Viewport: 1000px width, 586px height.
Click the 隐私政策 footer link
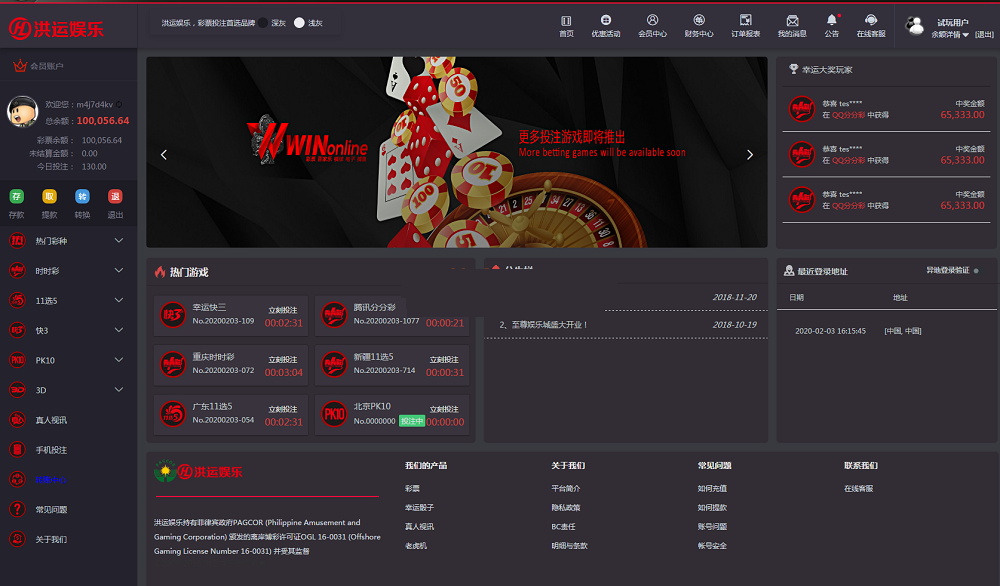coord(565,507)
